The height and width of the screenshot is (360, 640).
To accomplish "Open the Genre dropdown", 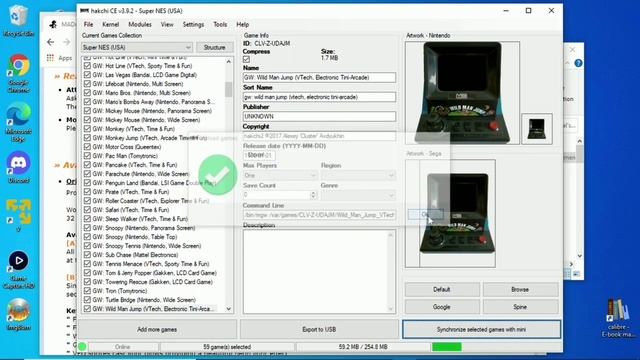I will point(358,195).
